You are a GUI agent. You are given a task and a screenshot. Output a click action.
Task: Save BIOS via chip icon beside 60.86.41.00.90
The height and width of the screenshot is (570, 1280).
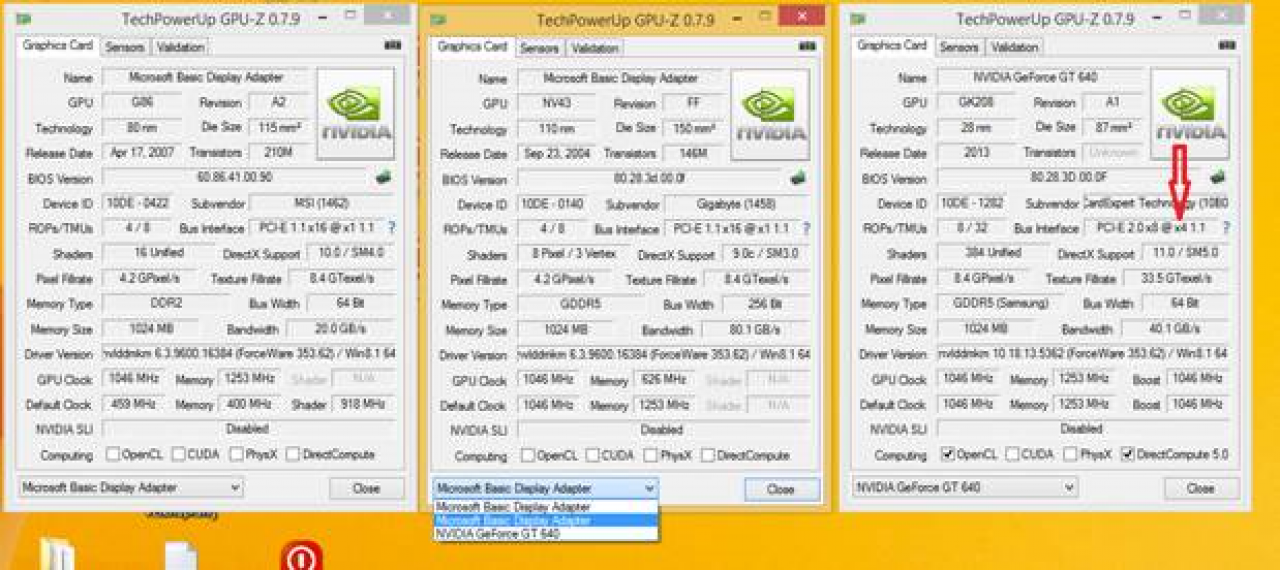pyautogui.click(x=384, y=177)
